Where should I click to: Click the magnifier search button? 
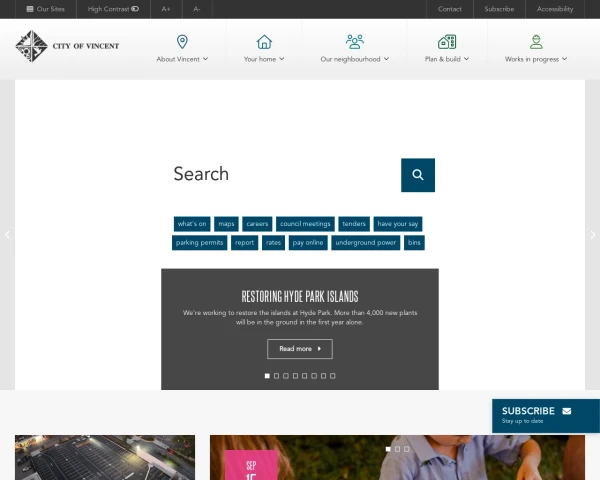pos(418,175)
